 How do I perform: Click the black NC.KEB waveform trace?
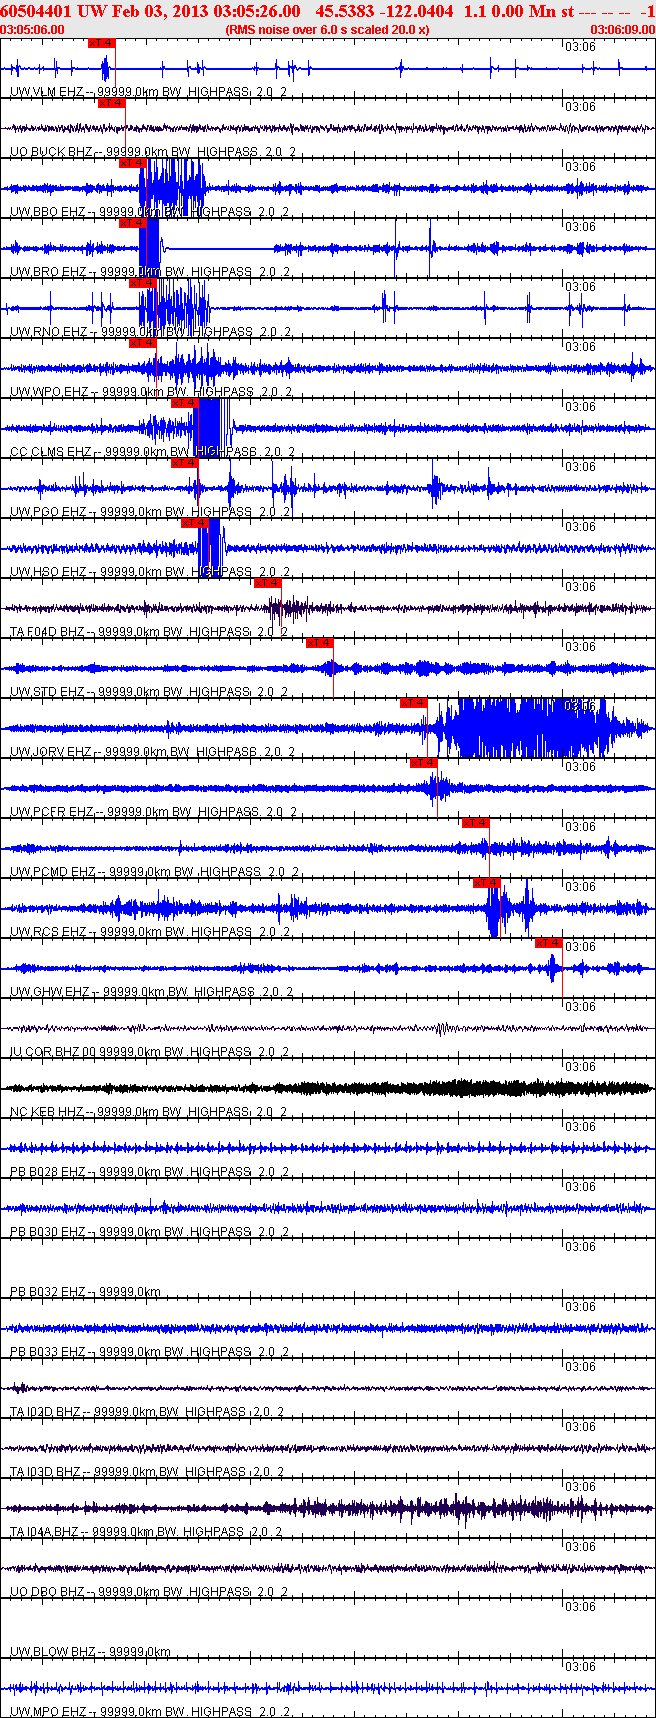coord(328,1088)
